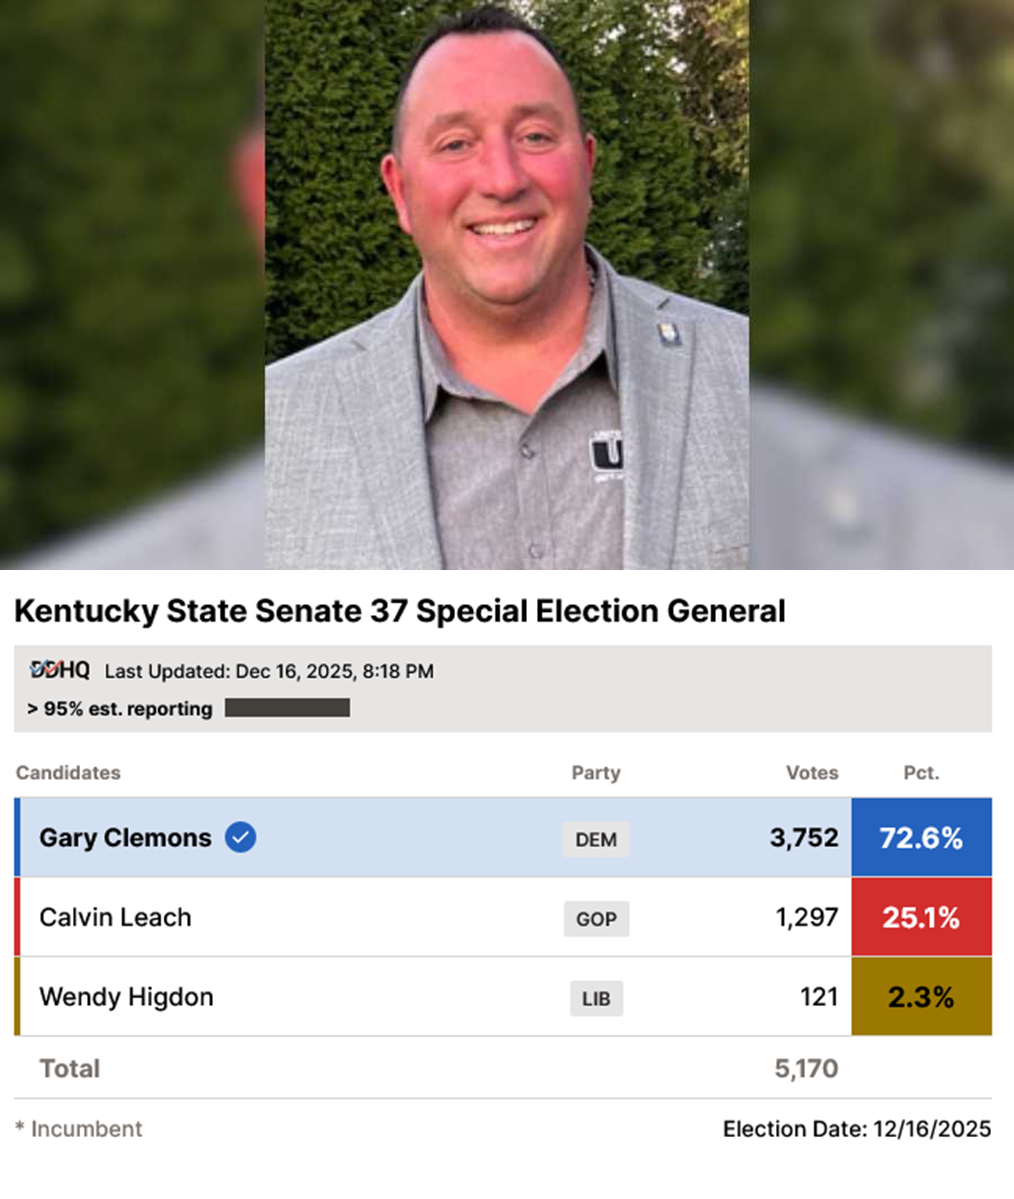Image resolution: width=1014 pixels, height=1199 pixels.
Task: Select the Gary Clemons candidate name
Action: point(125,838)
